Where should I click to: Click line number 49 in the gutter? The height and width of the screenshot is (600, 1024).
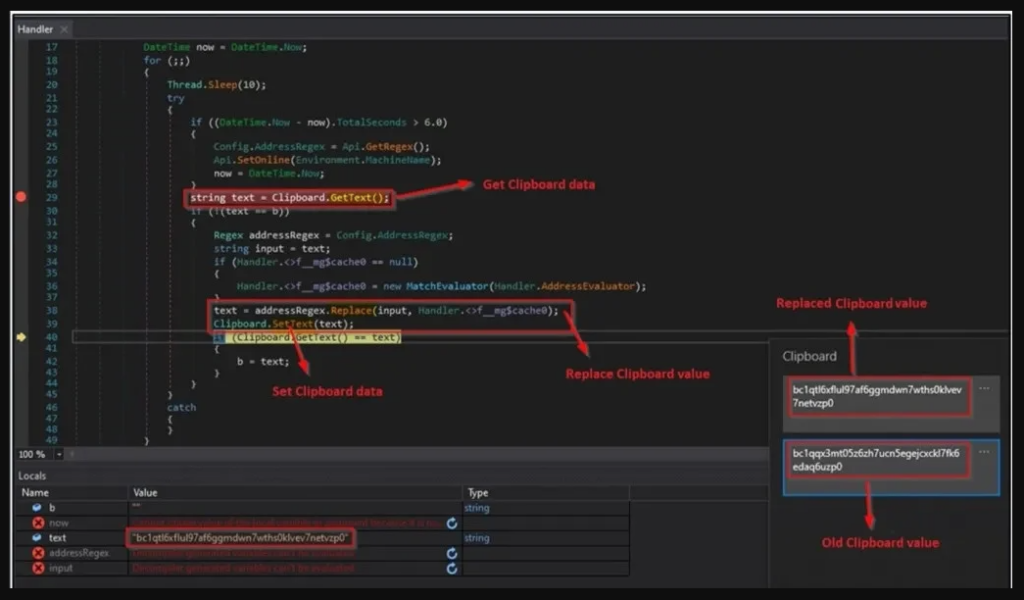[x=52, y=440]
